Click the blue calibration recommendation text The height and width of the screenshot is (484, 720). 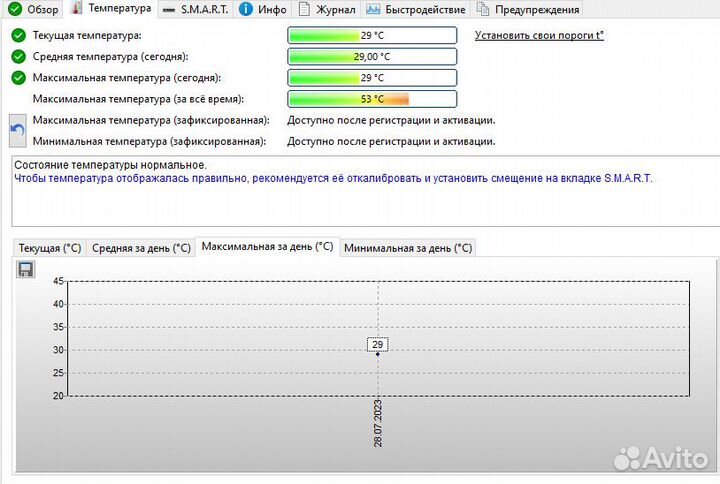333,178
